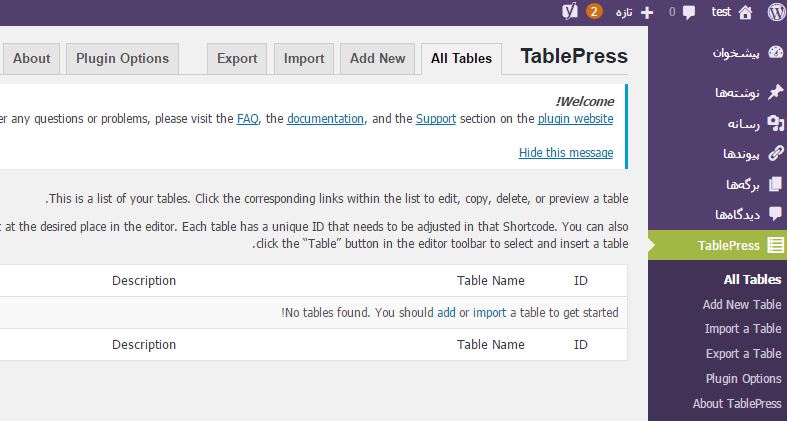
Task: Switch to the Add New tab
Action: tap(377, 59)
